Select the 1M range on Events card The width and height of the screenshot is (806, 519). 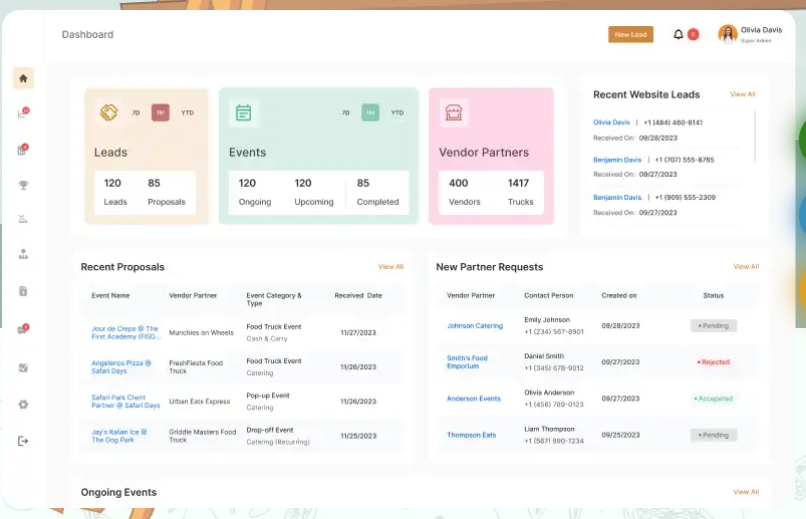point(370,113)
